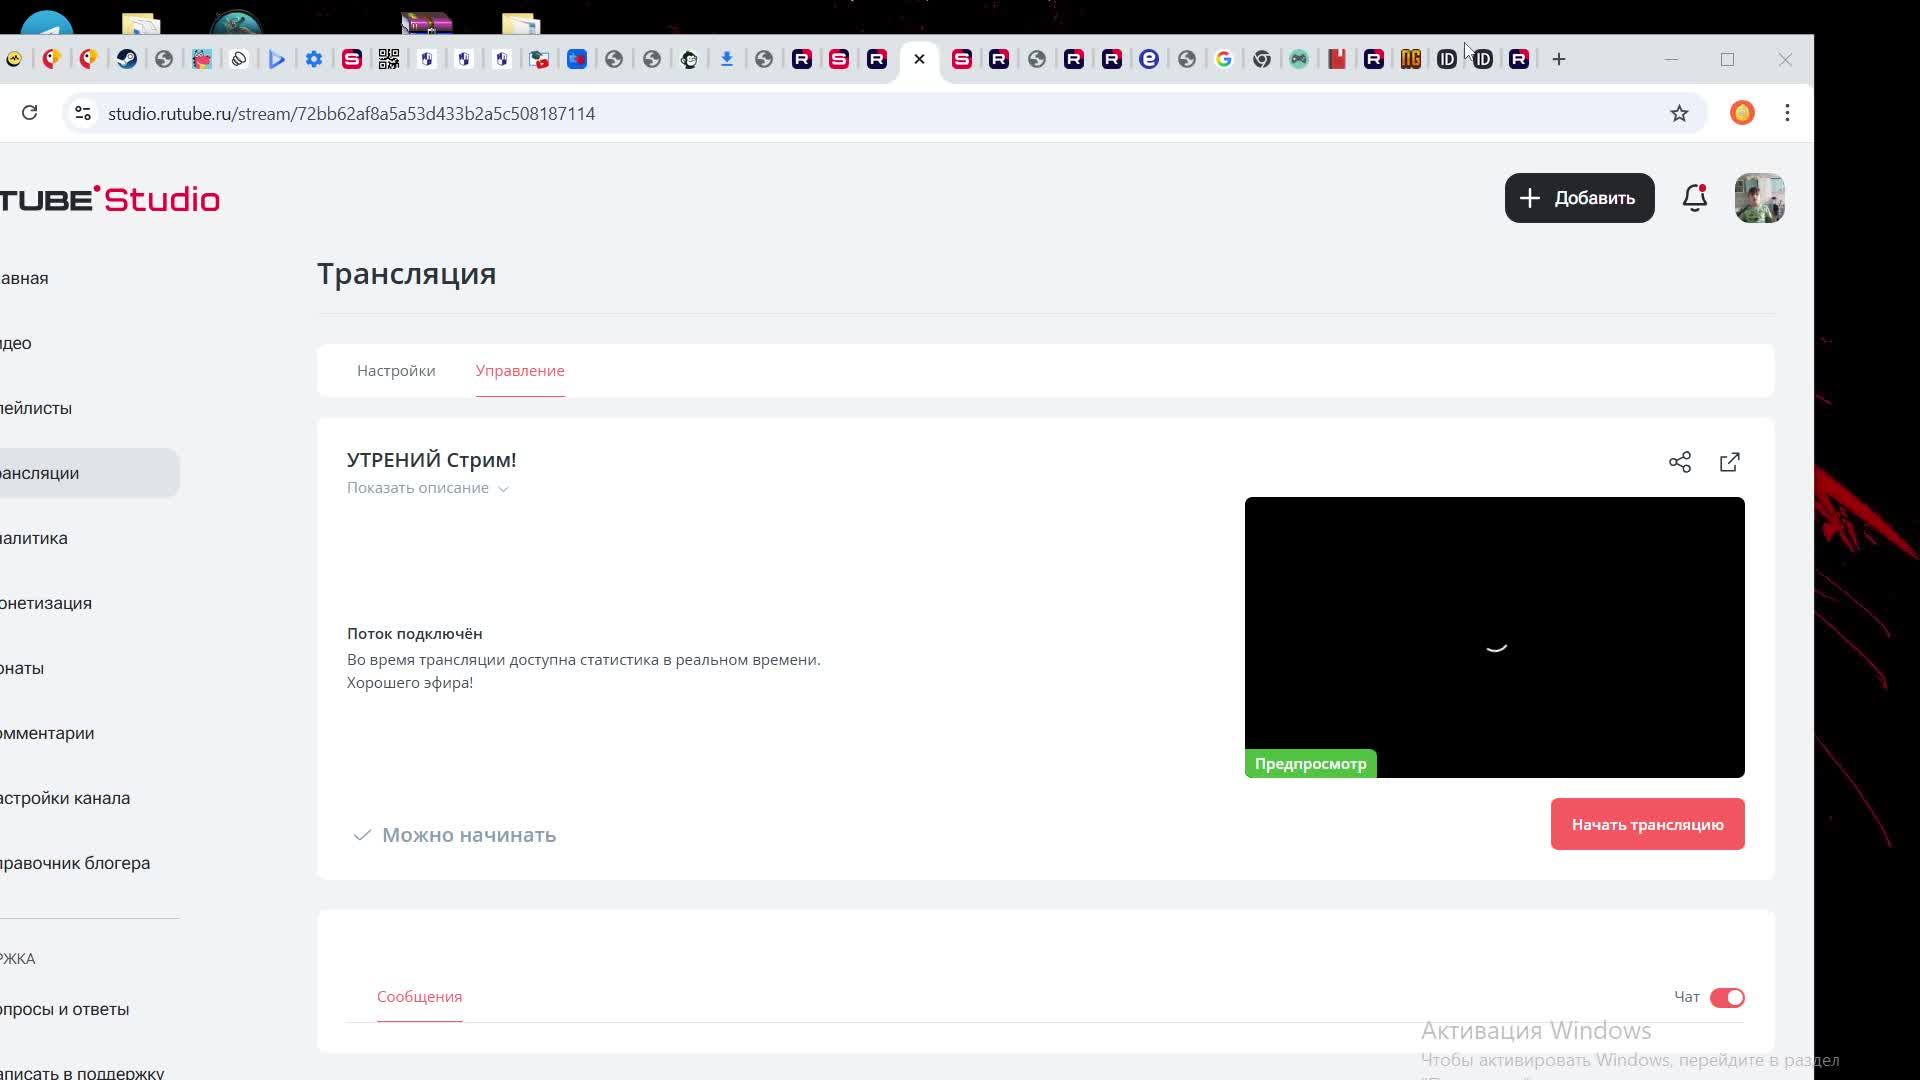Viewport: 1920px width, 1080px height.
Task: Open the user avatar menu
Action: pyautogui.click(x=1760, y=198)
